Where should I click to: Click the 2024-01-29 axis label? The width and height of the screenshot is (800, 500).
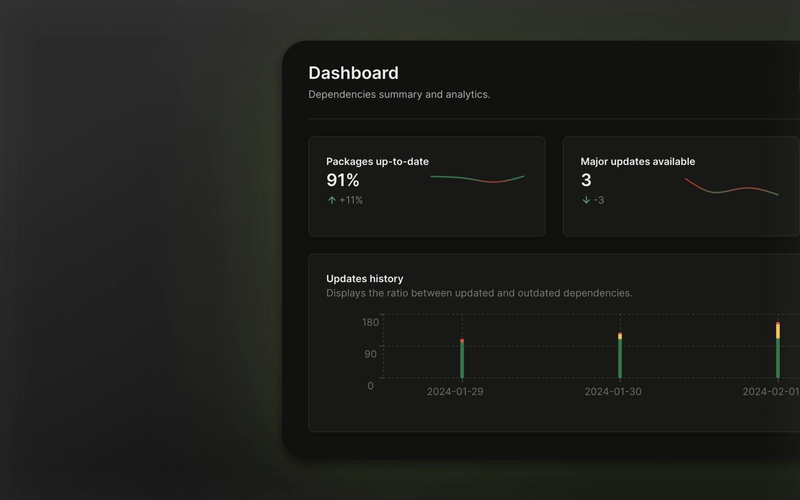(455, 392)
